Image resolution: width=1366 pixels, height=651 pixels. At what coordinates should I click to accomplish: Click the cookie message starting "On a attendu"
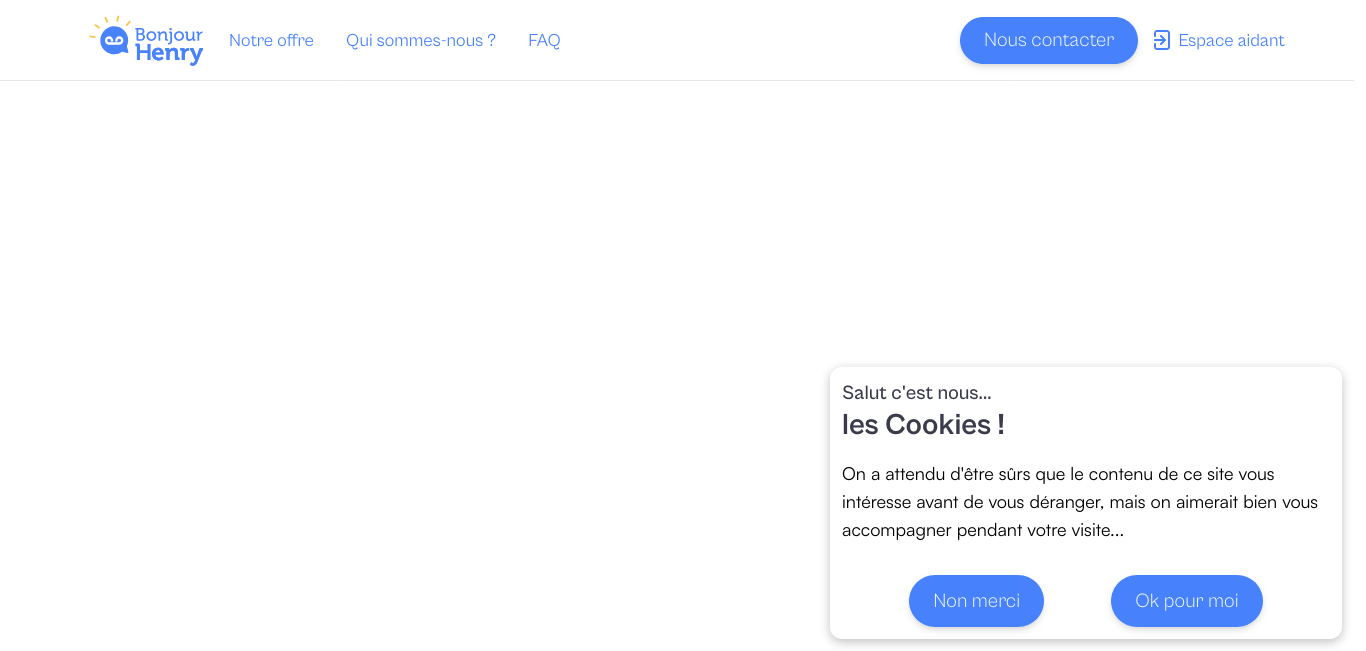(x=1058, y=474)
